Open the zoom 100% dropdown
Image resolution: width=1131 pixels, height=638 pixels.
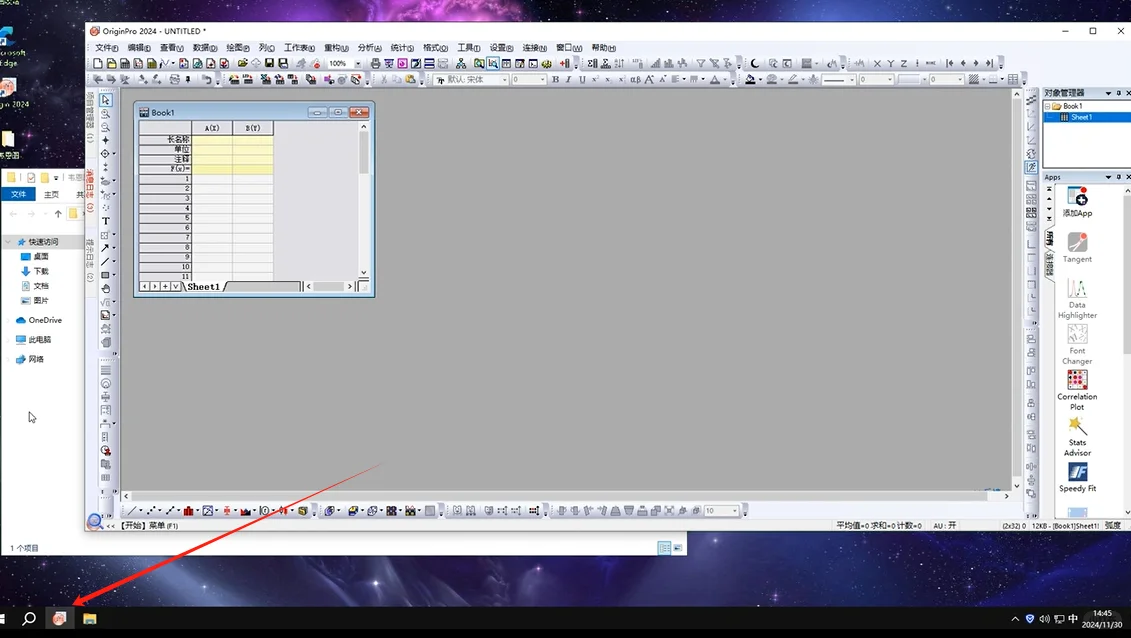pyautogui.click(x=357, y=63)
